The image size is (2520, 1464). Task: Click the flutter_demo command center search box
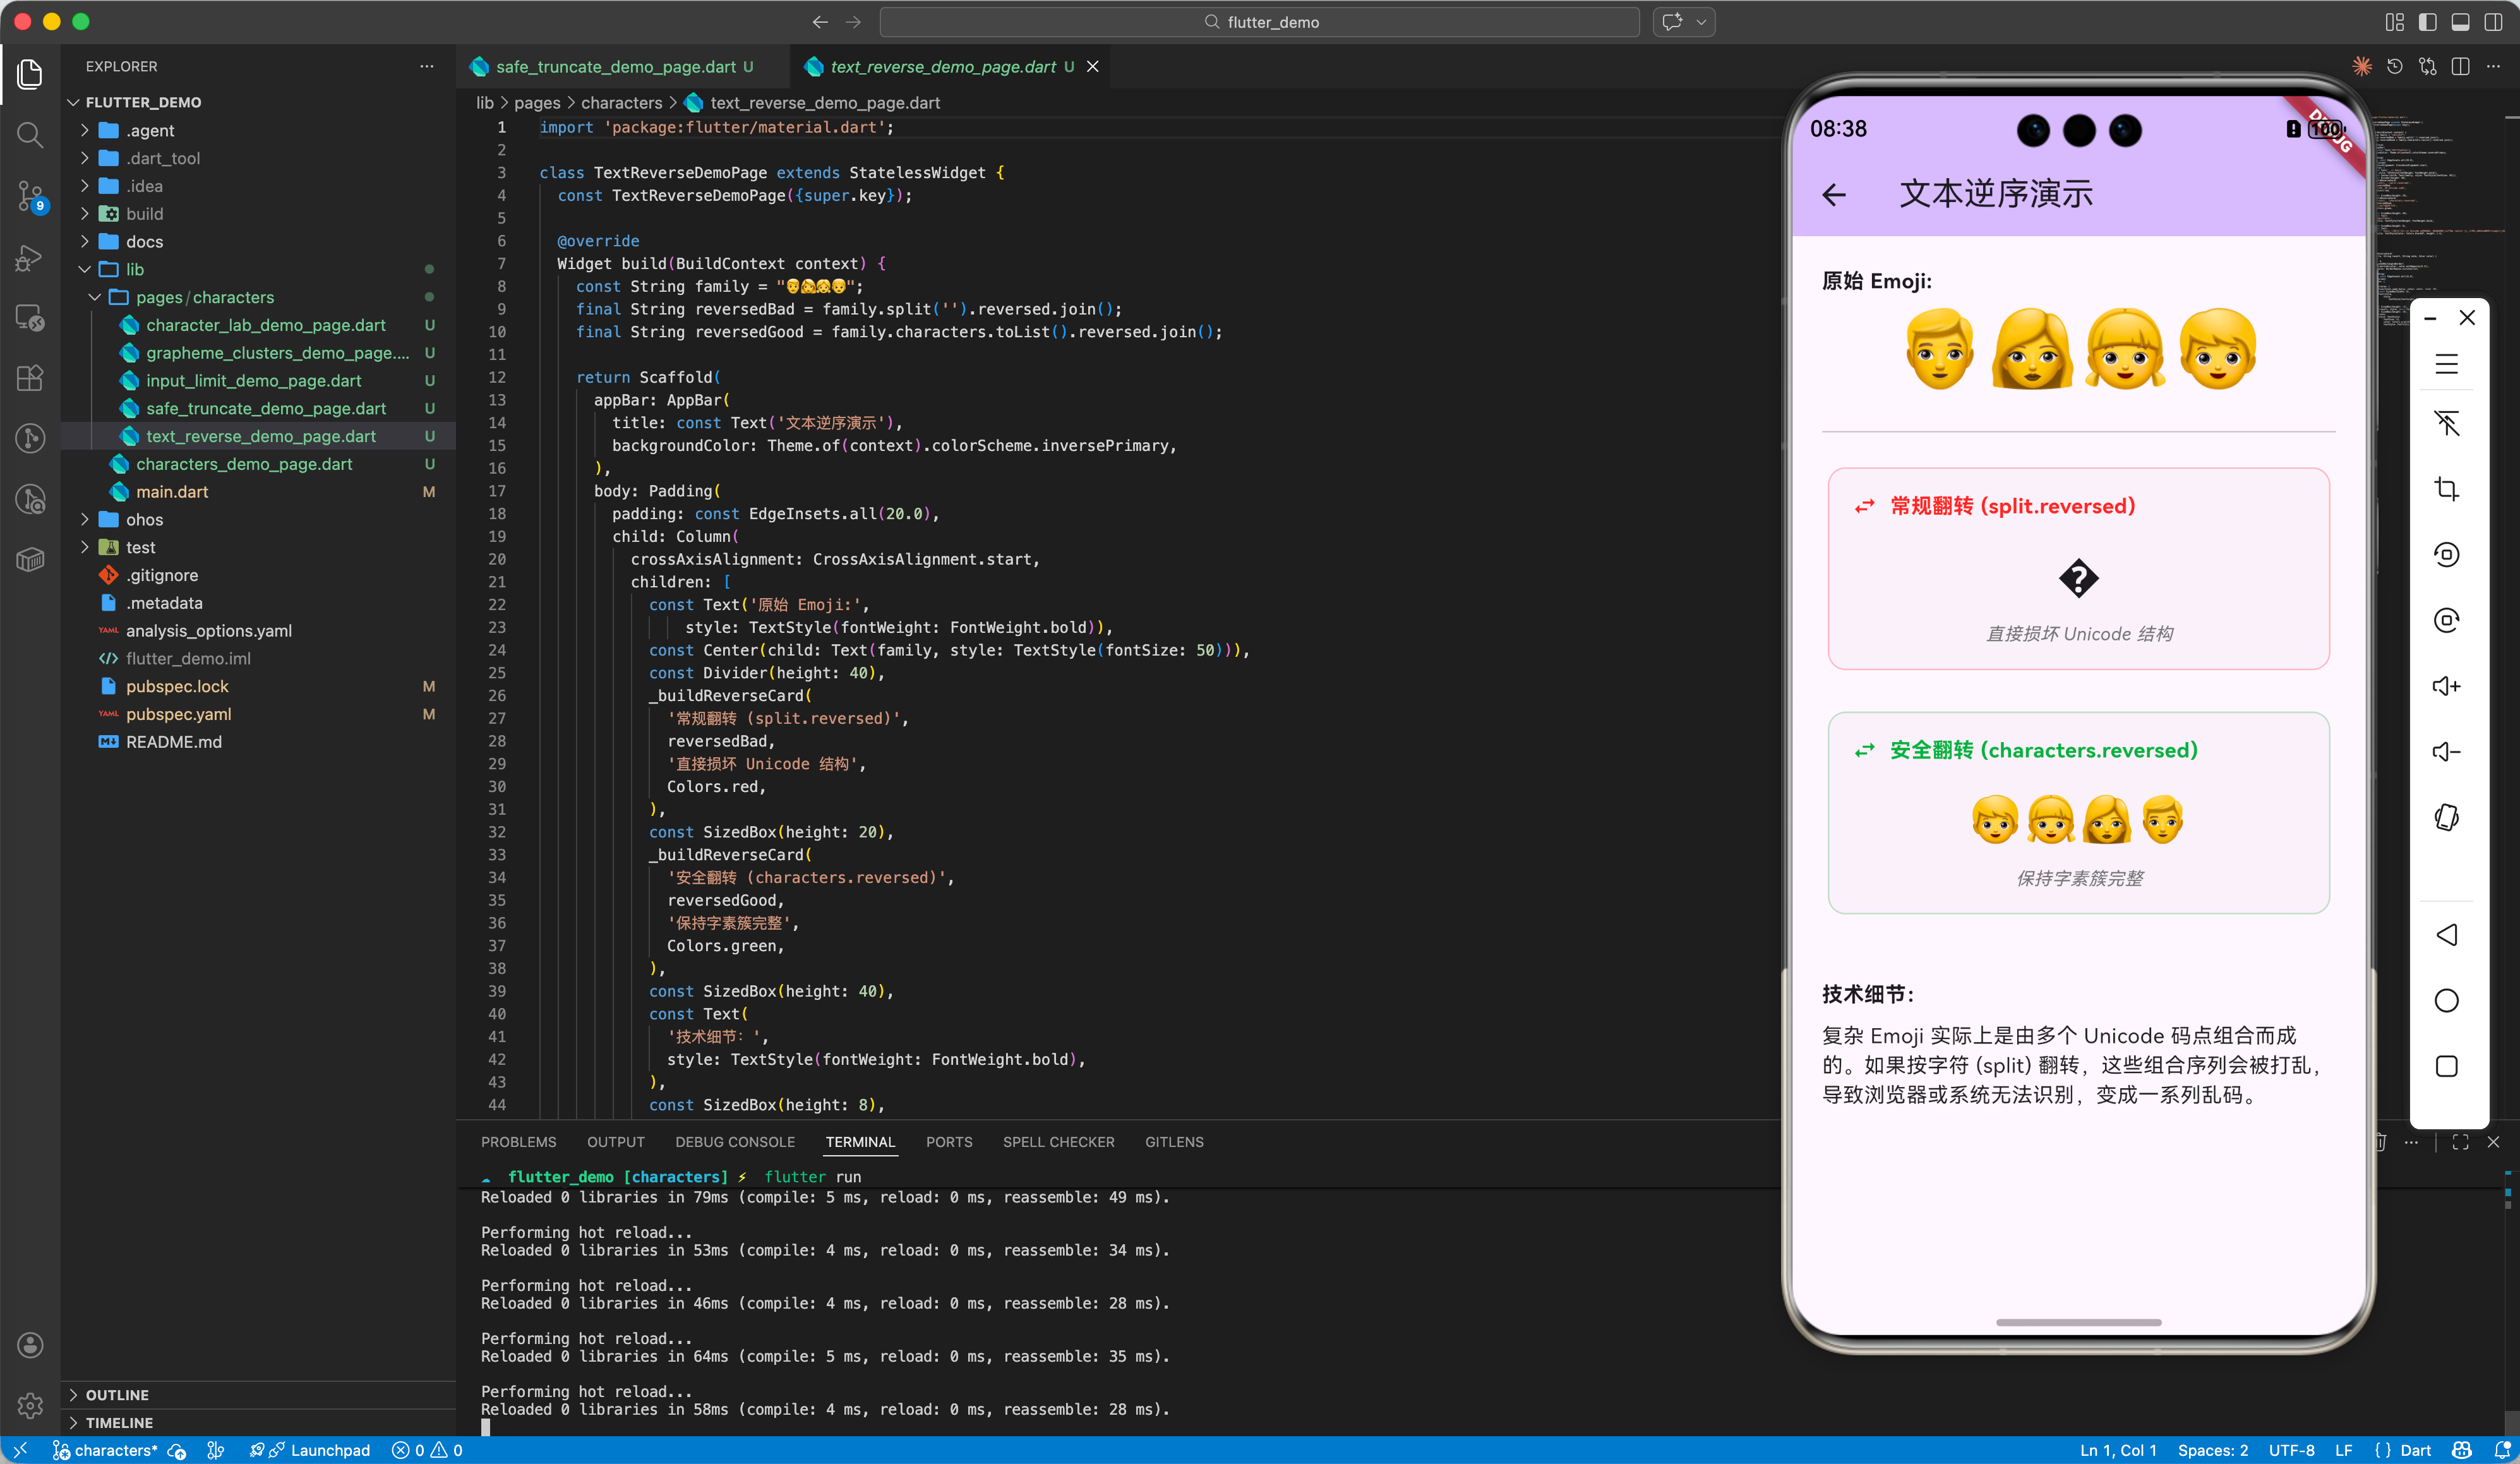pyautogui.click(x=1259, y=22)
